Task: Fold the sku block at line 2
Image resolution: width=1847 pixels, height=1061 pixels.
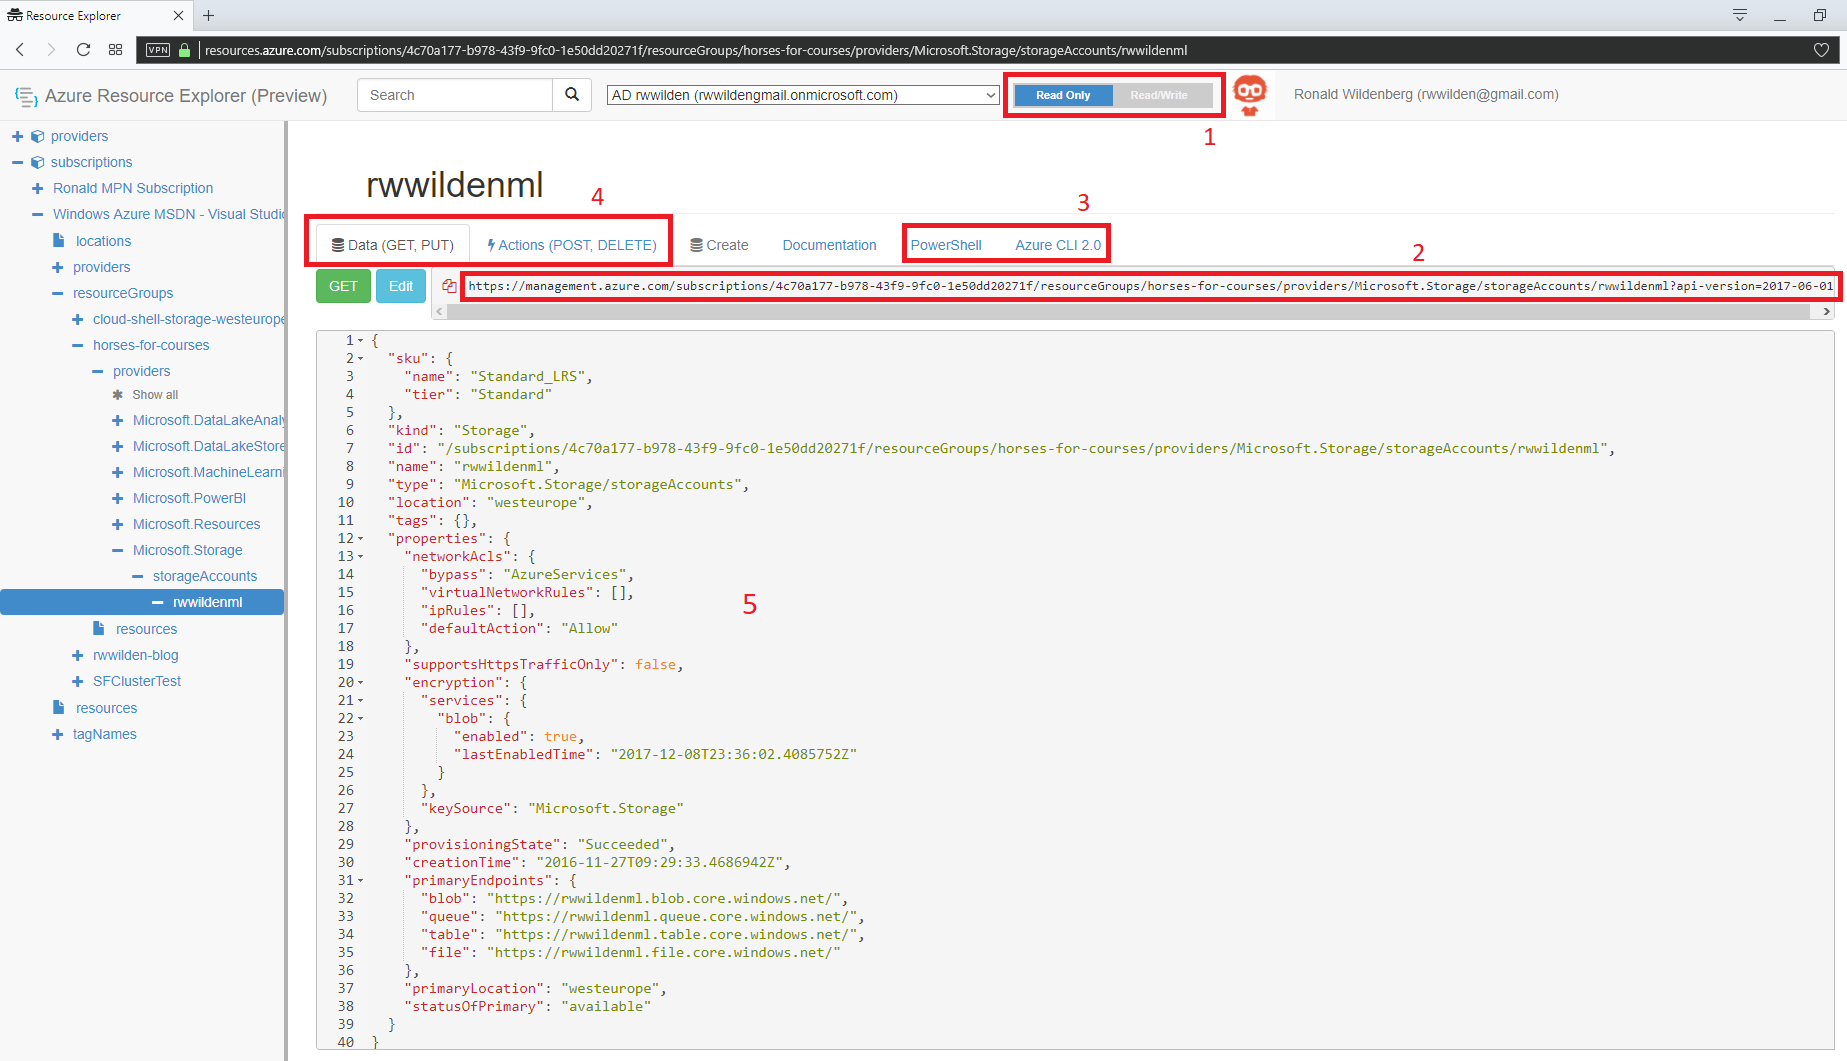Action: (x=361, y=358)
